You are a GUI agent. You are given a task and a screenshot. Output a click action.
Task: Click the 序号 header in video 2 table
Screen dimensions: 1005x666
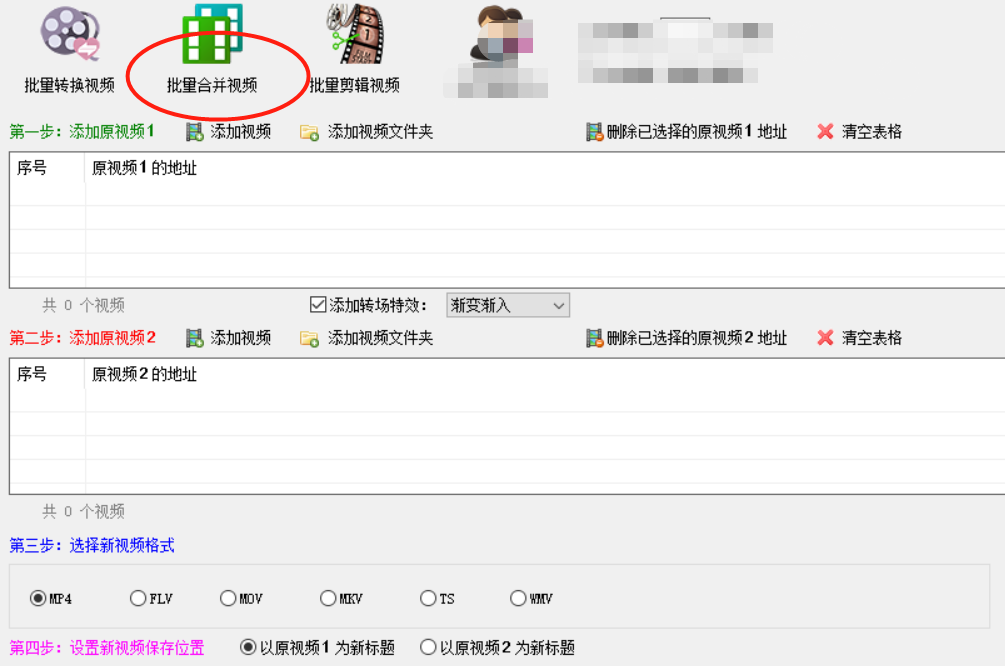[x=32, y=374]
